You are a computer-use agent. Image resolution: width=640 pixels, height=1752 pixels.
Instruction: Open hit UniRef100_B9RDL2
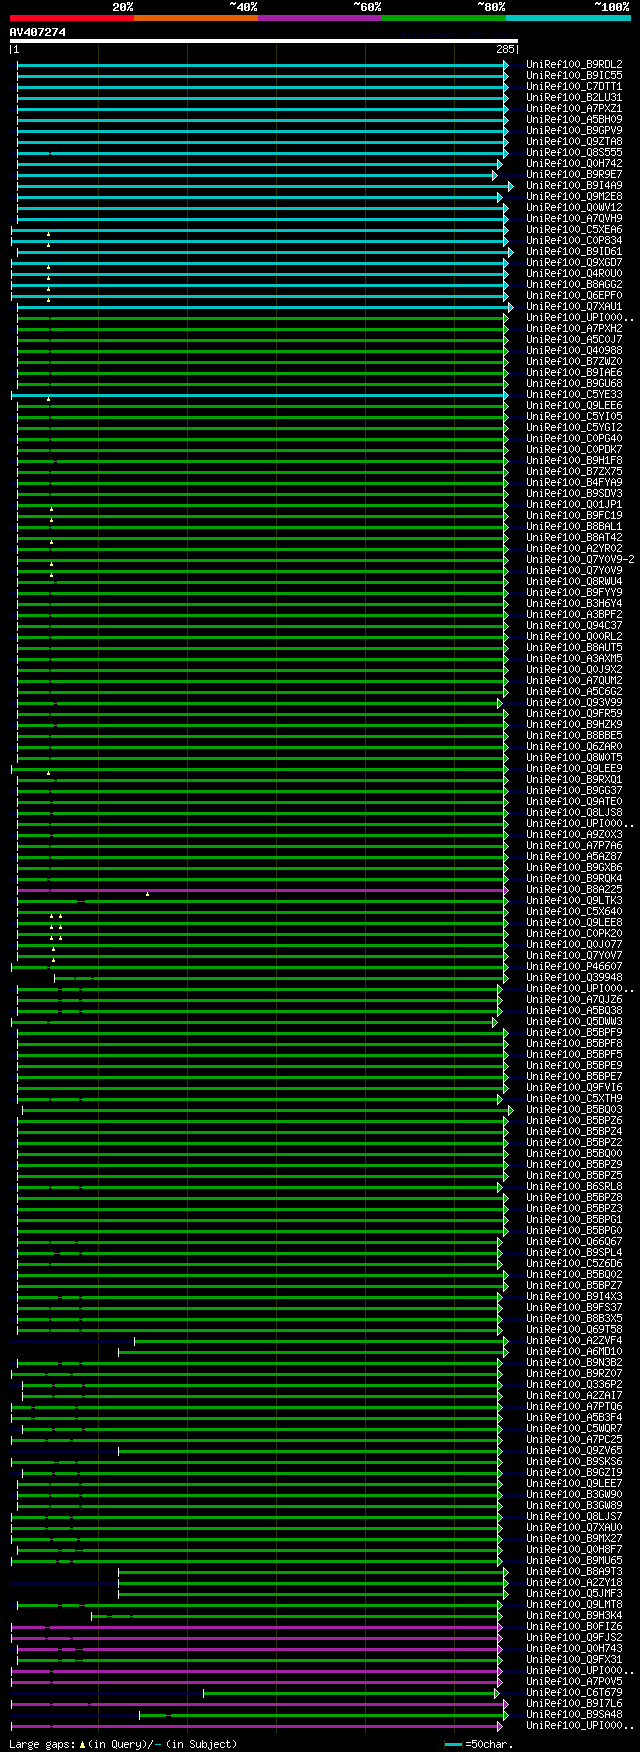pos(574,64)
